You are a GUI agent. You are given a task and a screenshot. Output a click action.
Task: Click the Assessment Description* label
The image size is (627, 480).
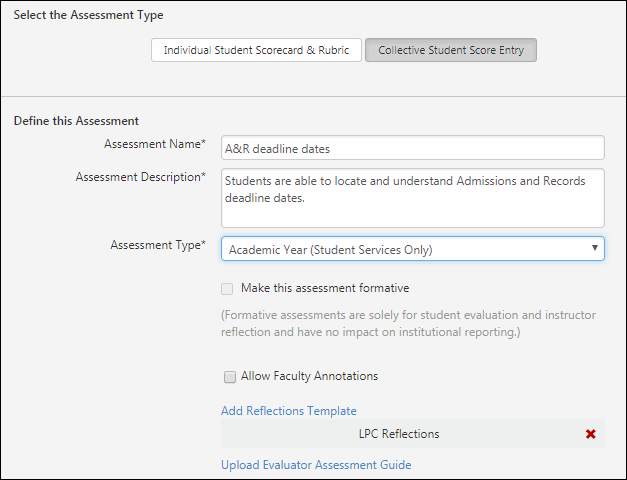point(141,177)
